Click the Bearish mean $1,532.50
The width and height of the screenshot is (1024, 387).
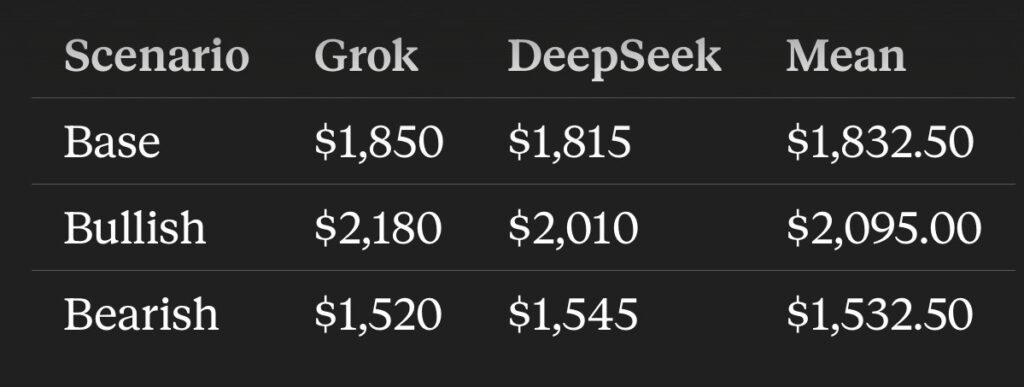pyautogui.click(x=880, y=315)
